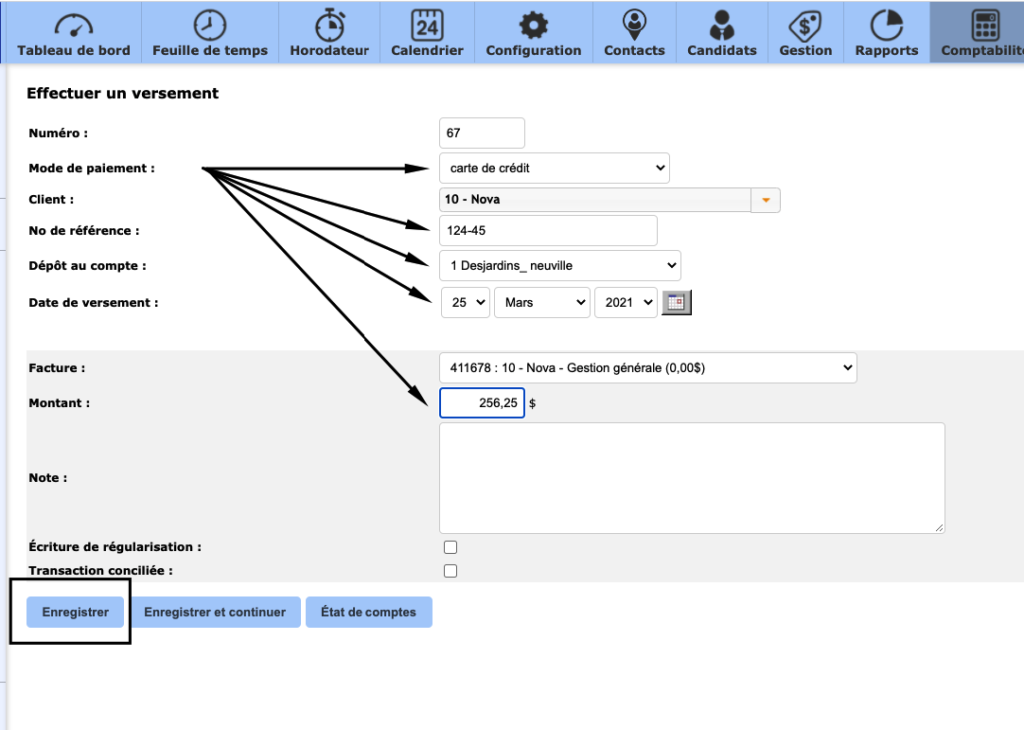Click inside the Montant amount field
The width and height of the screenshot is (1024, 730).
[x=482, y=403]
